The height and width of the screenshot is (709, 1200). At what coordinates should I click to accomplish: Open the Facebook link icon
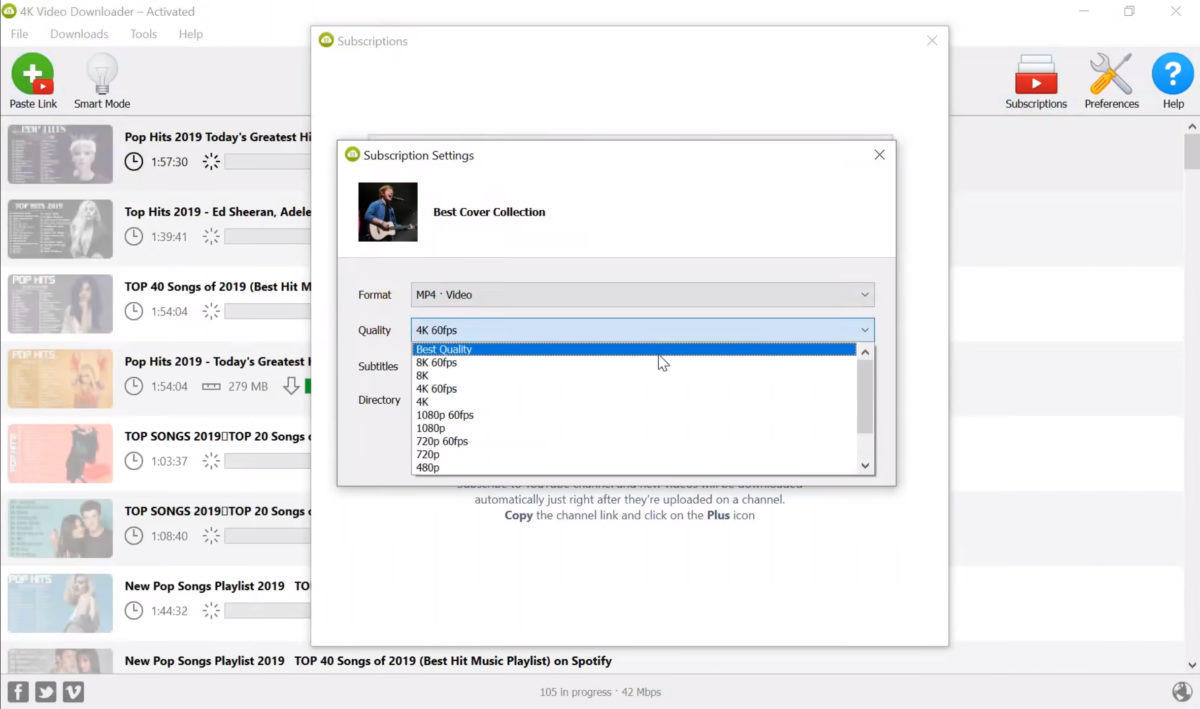[18, 691]
